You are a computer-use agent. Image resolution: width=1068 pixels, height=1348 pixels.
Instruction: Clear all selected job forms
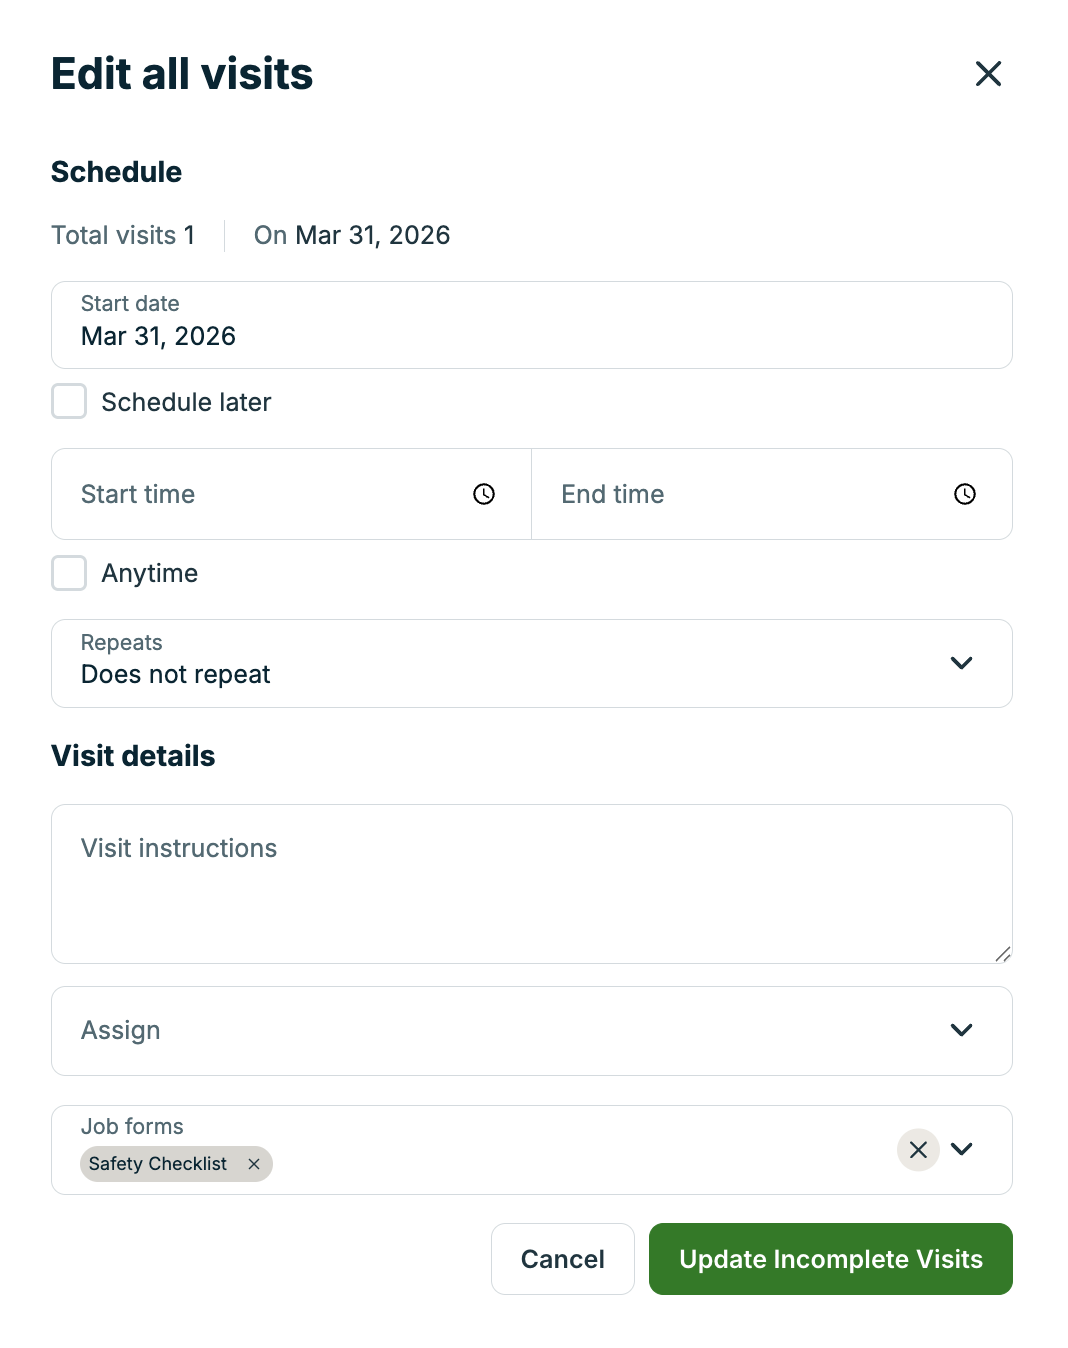918,1150
